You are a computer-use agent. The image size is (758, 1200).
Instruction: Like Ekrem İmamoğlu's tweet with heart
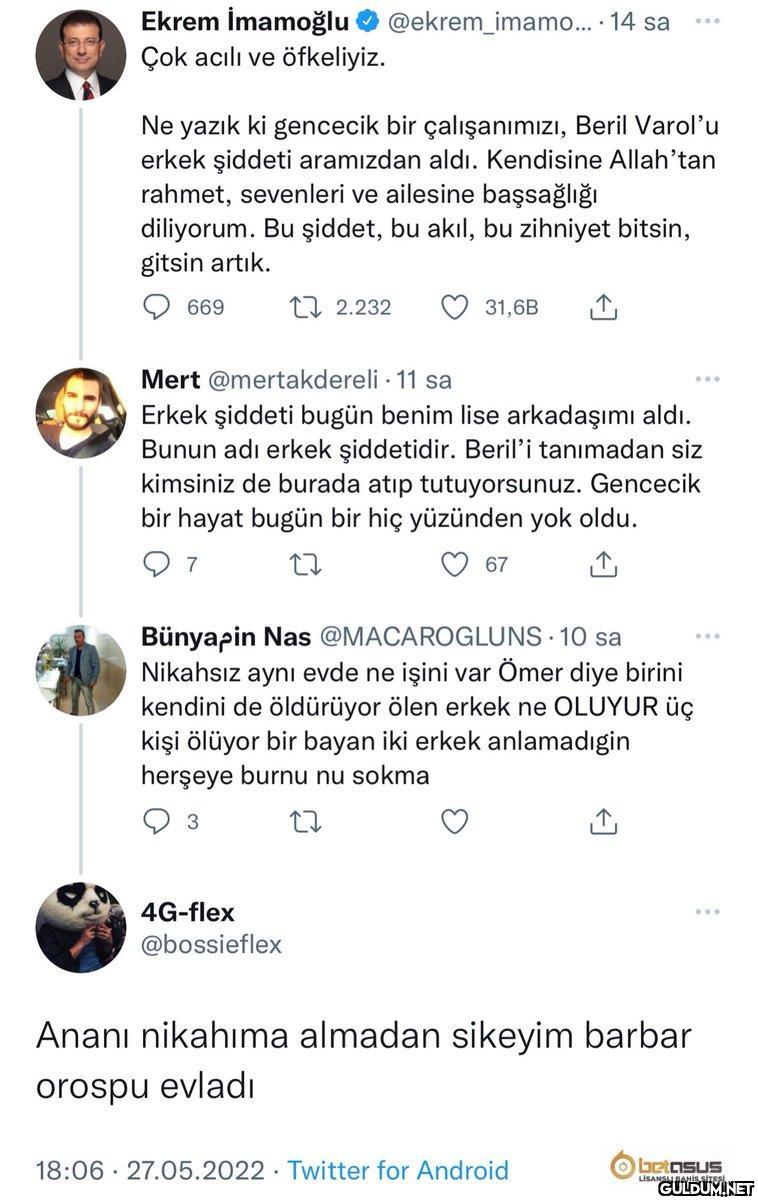coord(455,307)
